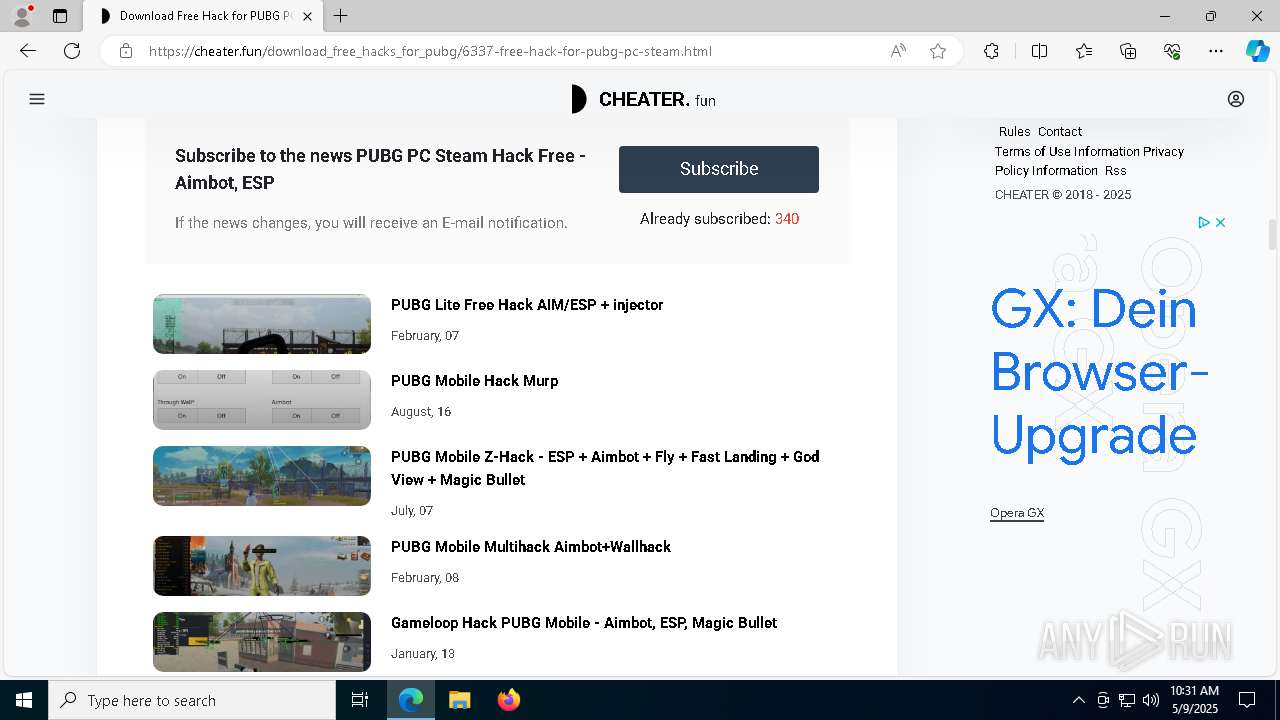This screenshot has width=1280, height=720.
Task: Open the user account icon
Action: (1236, 99)
